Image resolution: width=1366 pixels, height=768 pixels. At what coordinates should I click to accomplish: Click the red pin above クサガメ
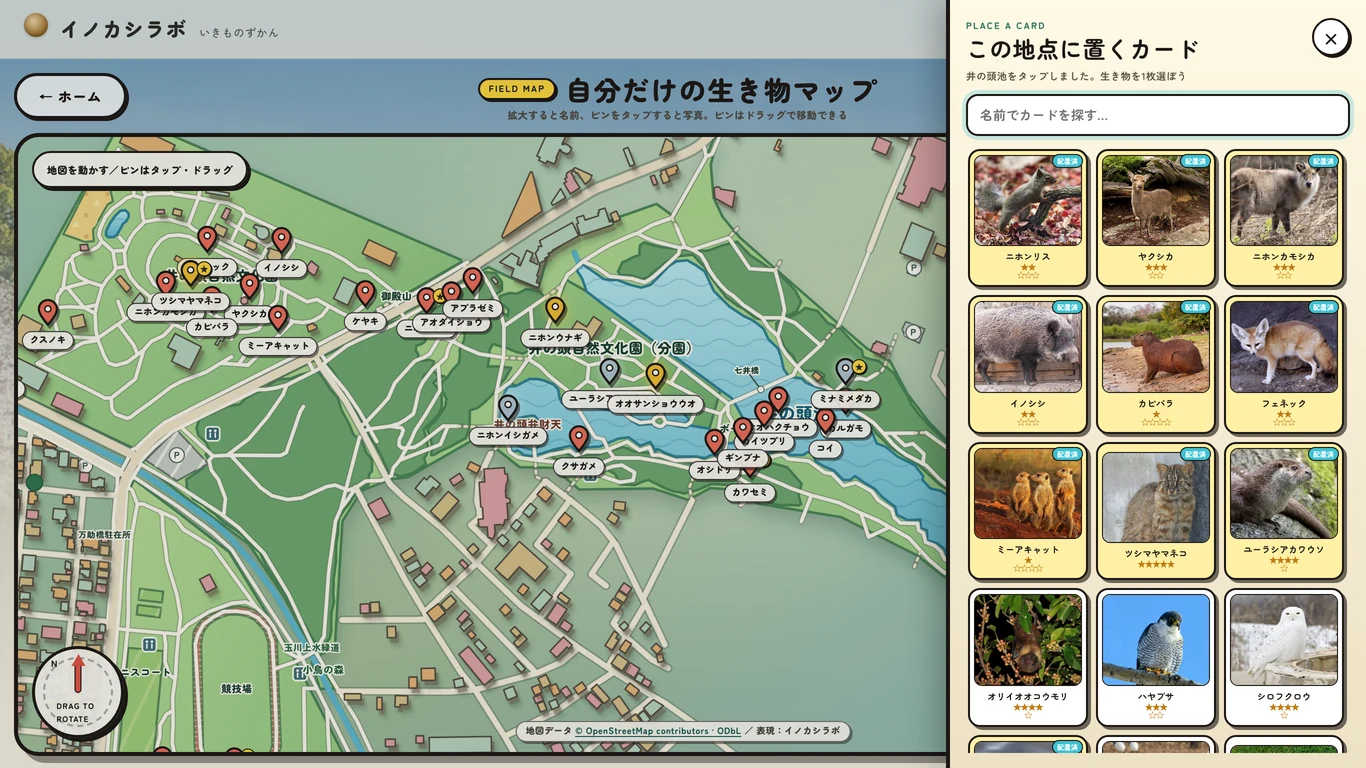(x=578, y=439)
